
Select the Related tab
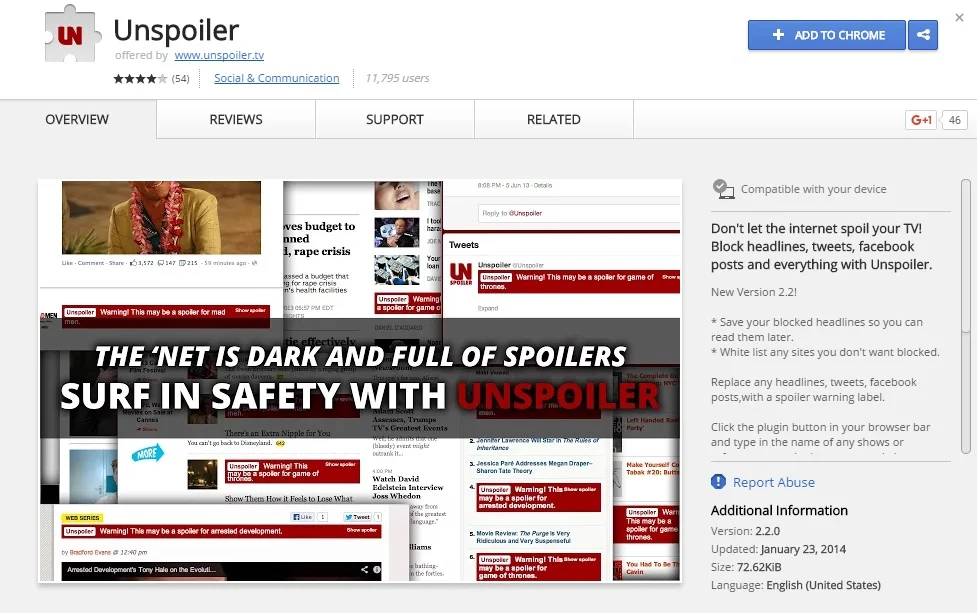(x=554, y=120)
